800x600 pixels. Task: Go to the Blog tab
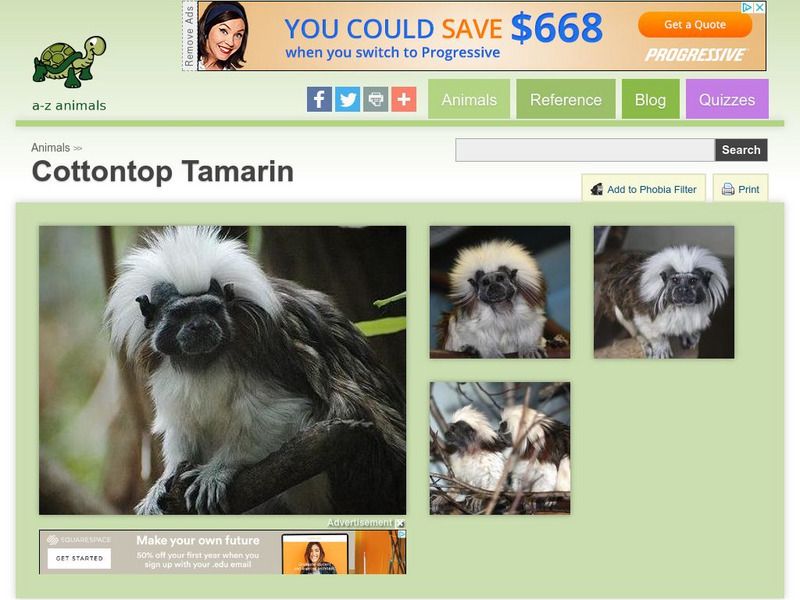651,99
